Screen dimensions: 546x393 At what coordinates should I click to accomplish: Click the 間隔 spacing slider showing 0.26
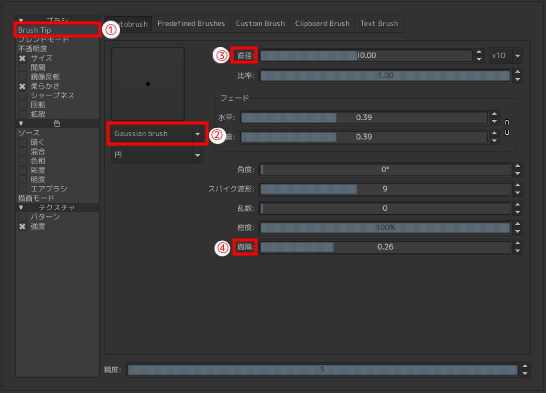pyautogui.click(x=385, y=247)
